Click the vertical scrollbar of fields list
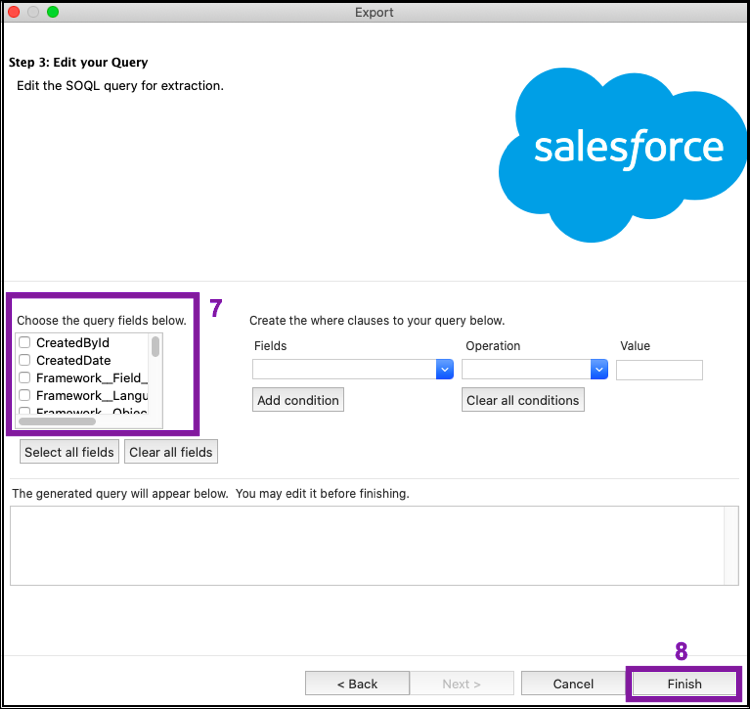Viewport: 750px width, 709px height. [155, 346]
